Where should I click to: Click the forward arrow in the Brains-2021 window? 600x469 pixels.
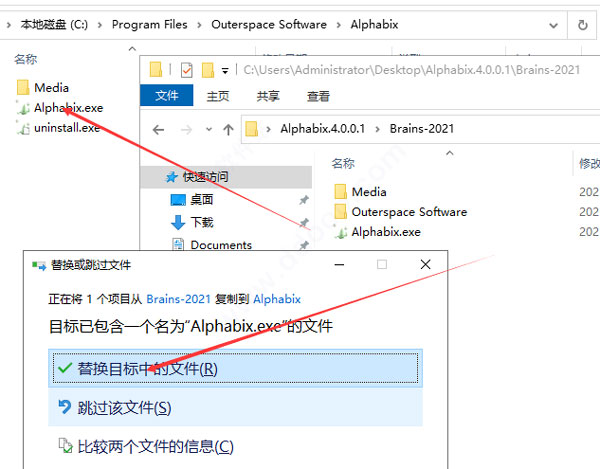(x=186, y=130)
